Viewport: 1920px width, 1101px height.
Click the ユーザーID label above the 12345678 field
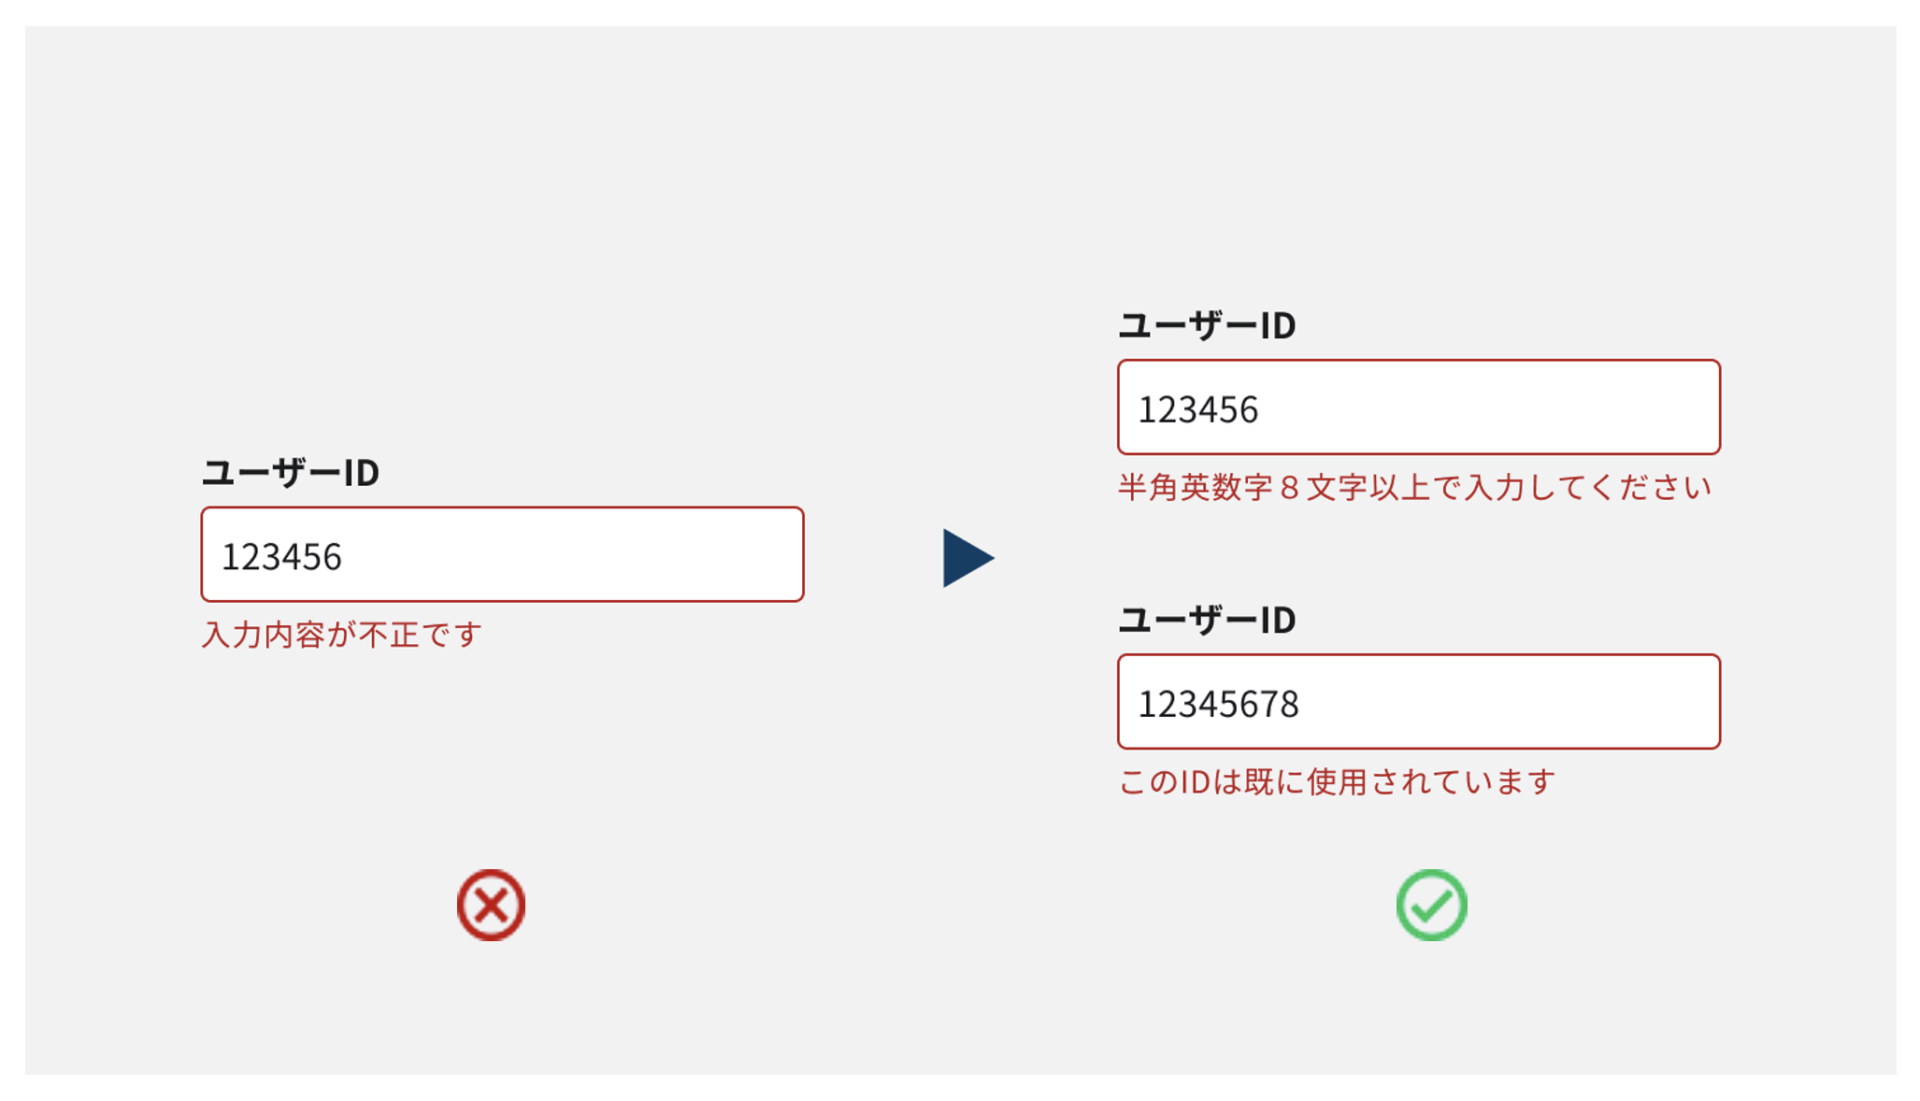click(1206, 620)
